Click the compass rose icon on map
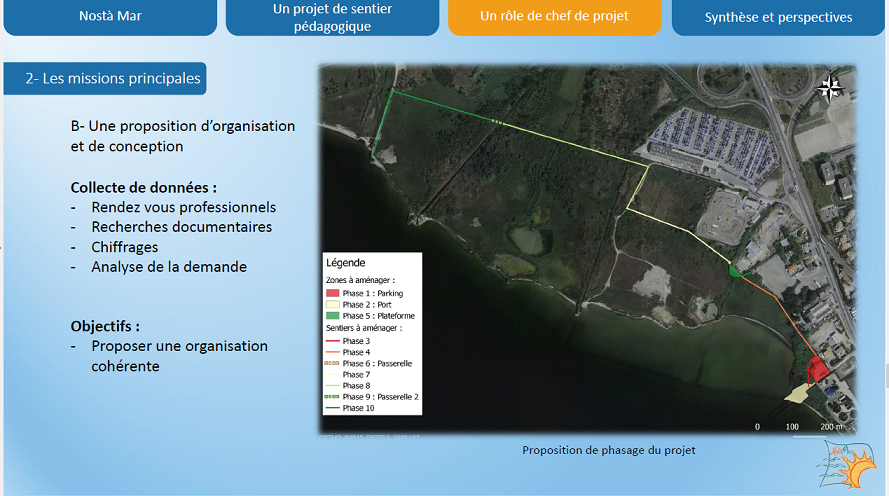Screen dimensions: 889x496 pos(829,88)
